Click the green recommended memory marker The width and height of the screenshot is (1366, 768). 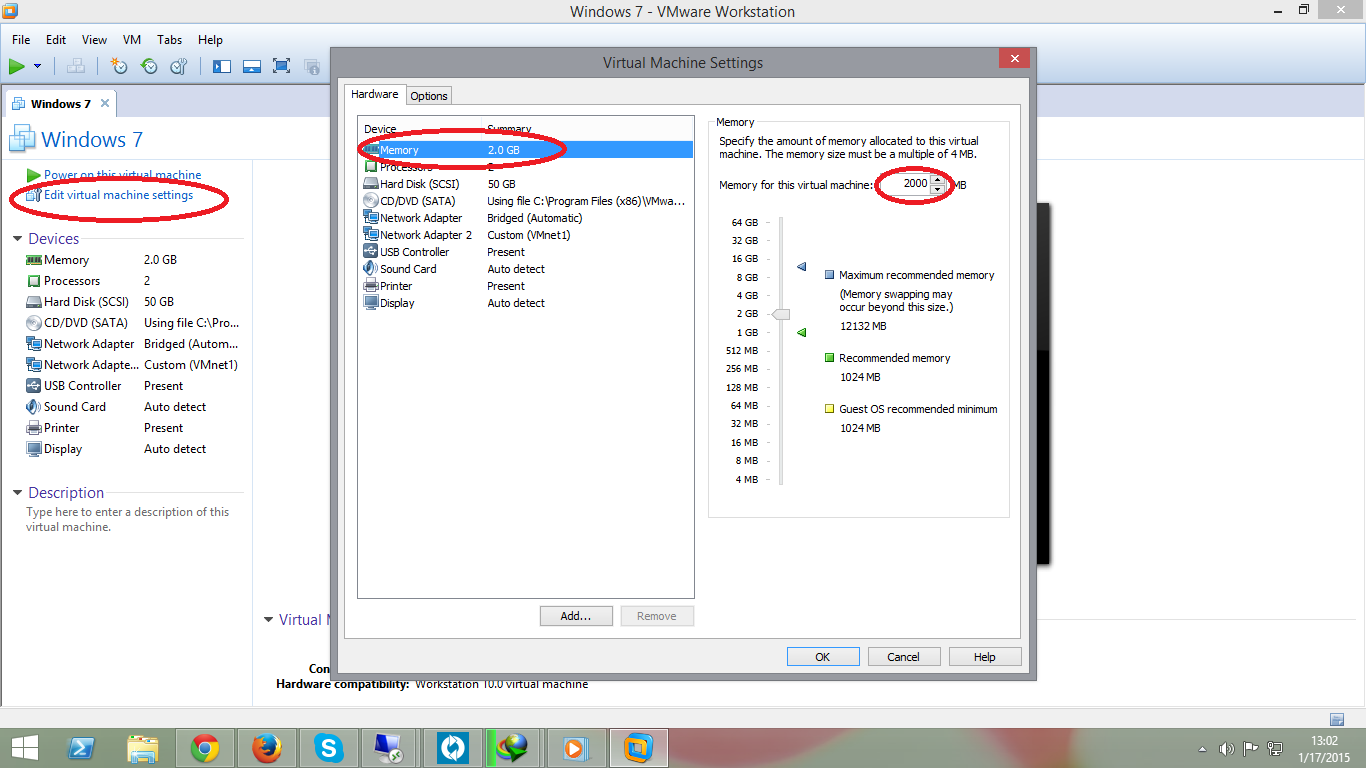coord(801,333)
